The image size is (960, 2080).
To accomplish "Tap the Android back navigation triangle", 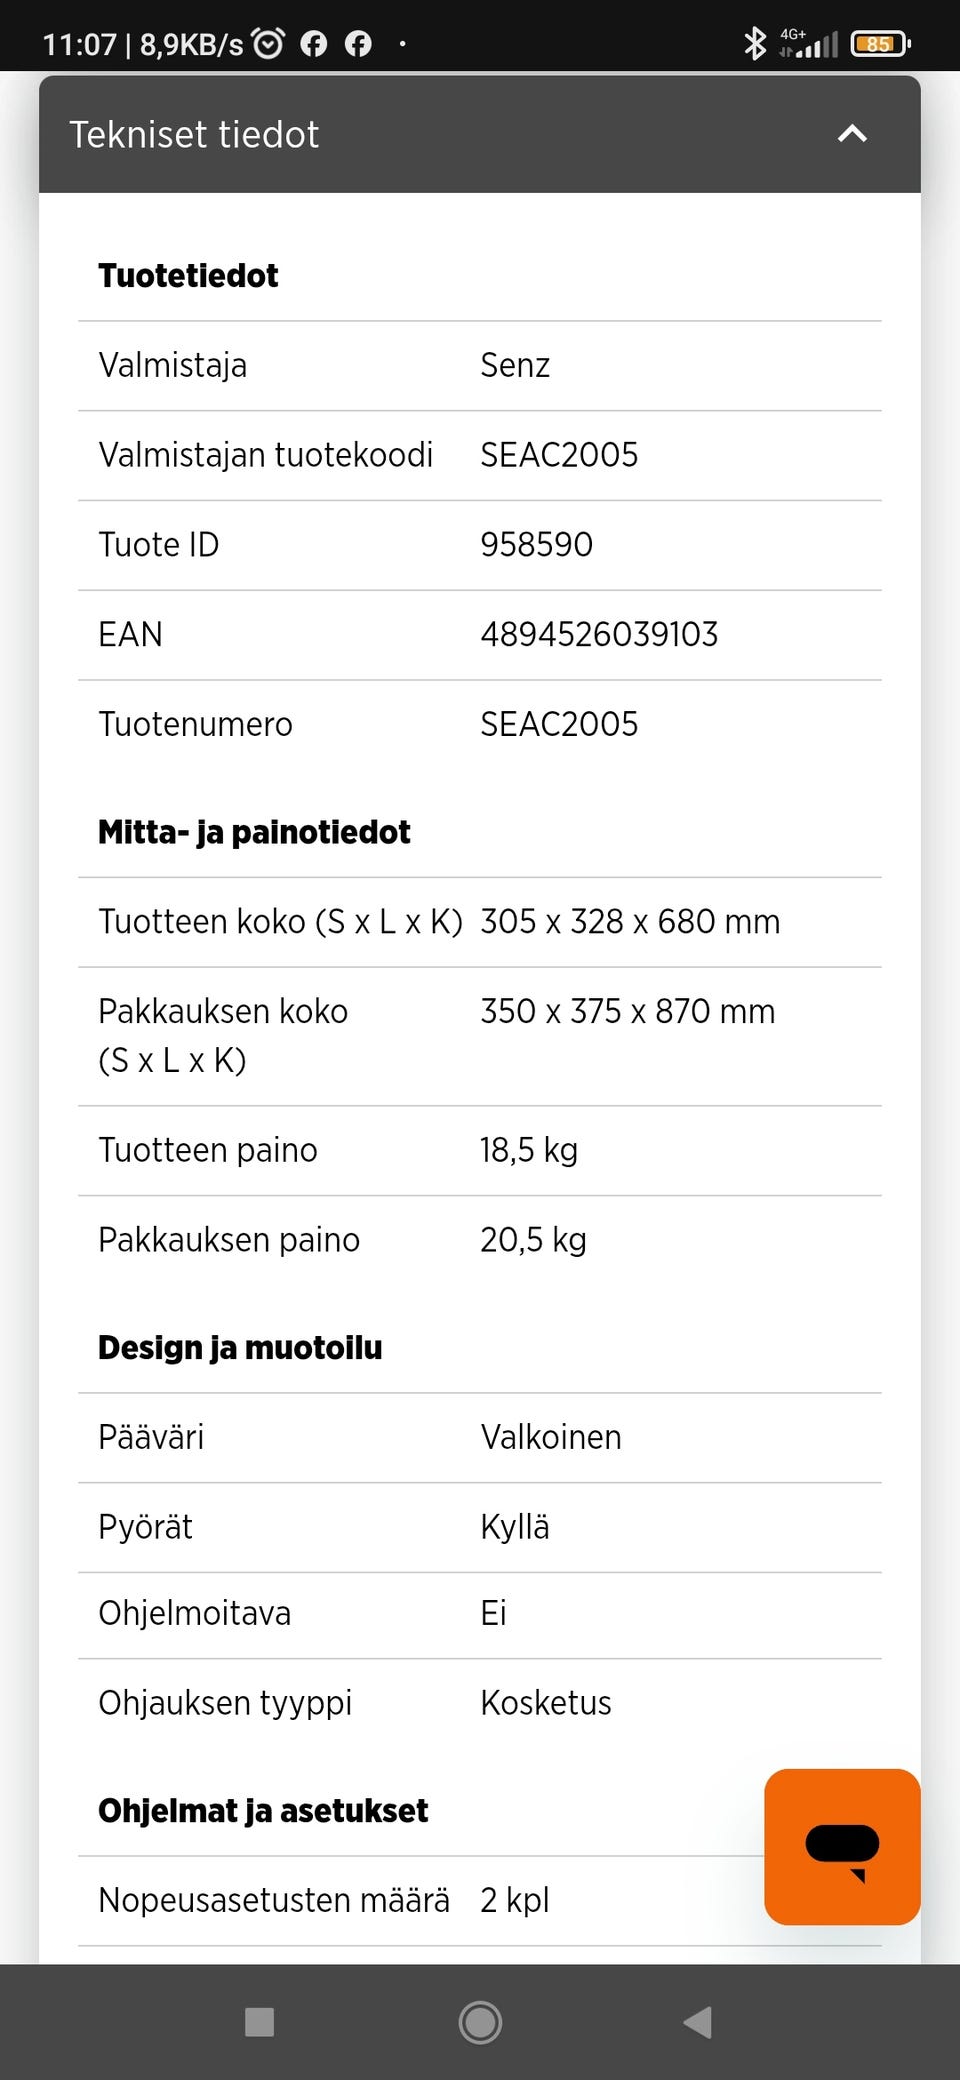I will pyautogui.click(x=698, y=2022).
